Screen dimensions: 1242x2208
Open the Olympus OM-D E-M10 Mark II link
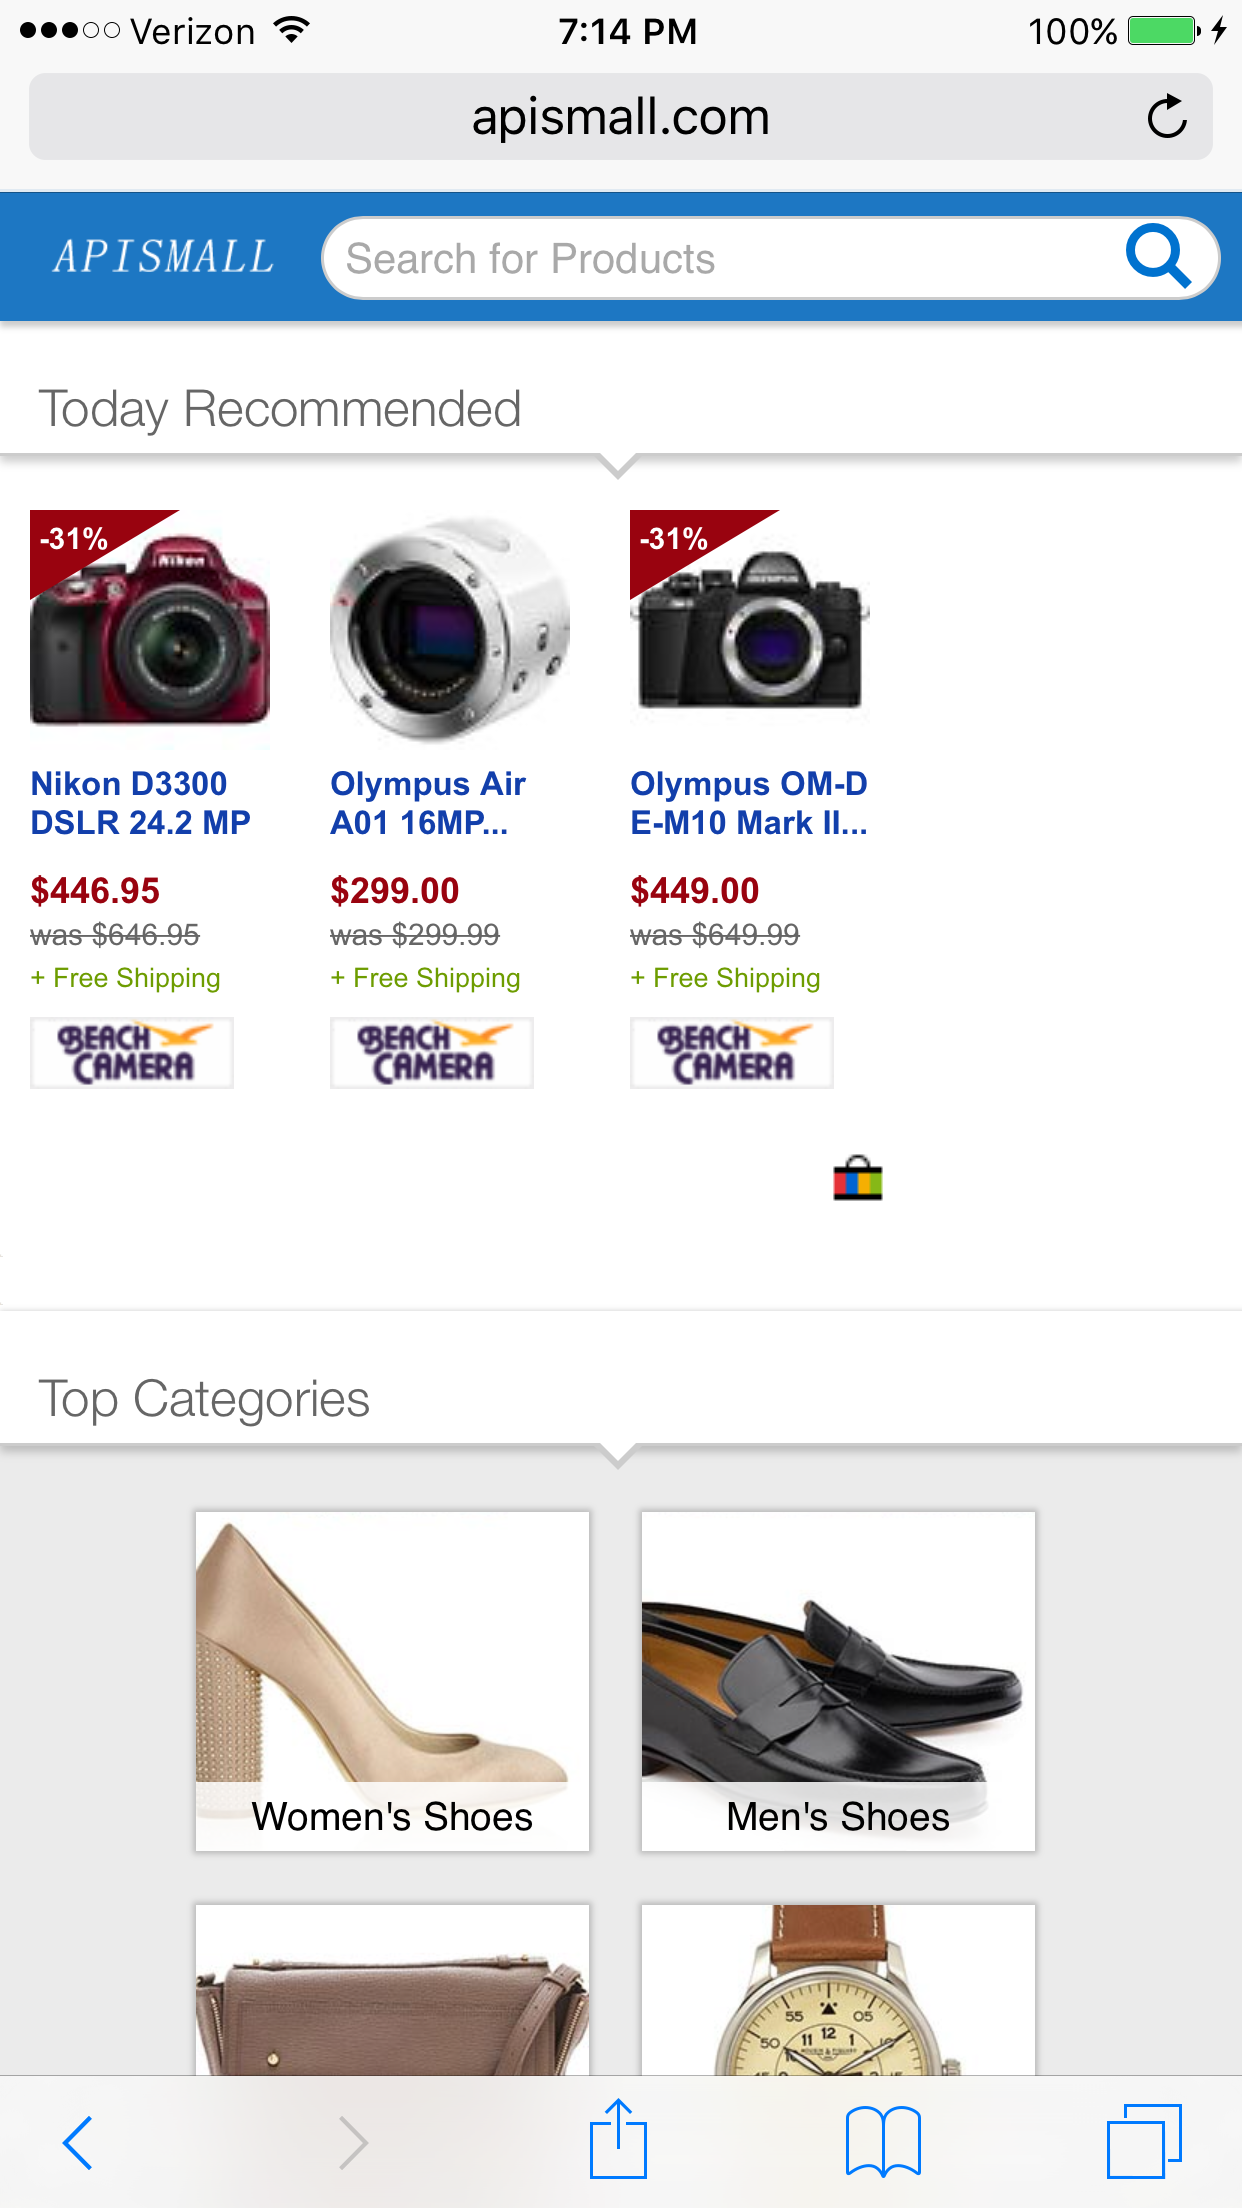point(748,803)
